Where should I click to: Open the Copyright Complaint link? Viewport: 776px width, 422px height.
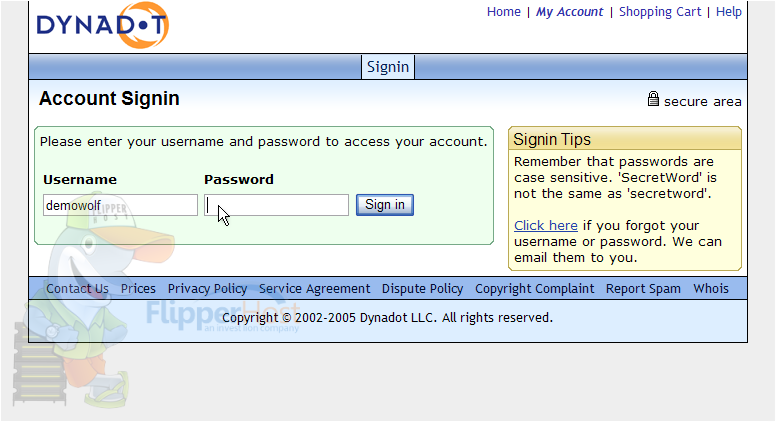coord(534,288)
